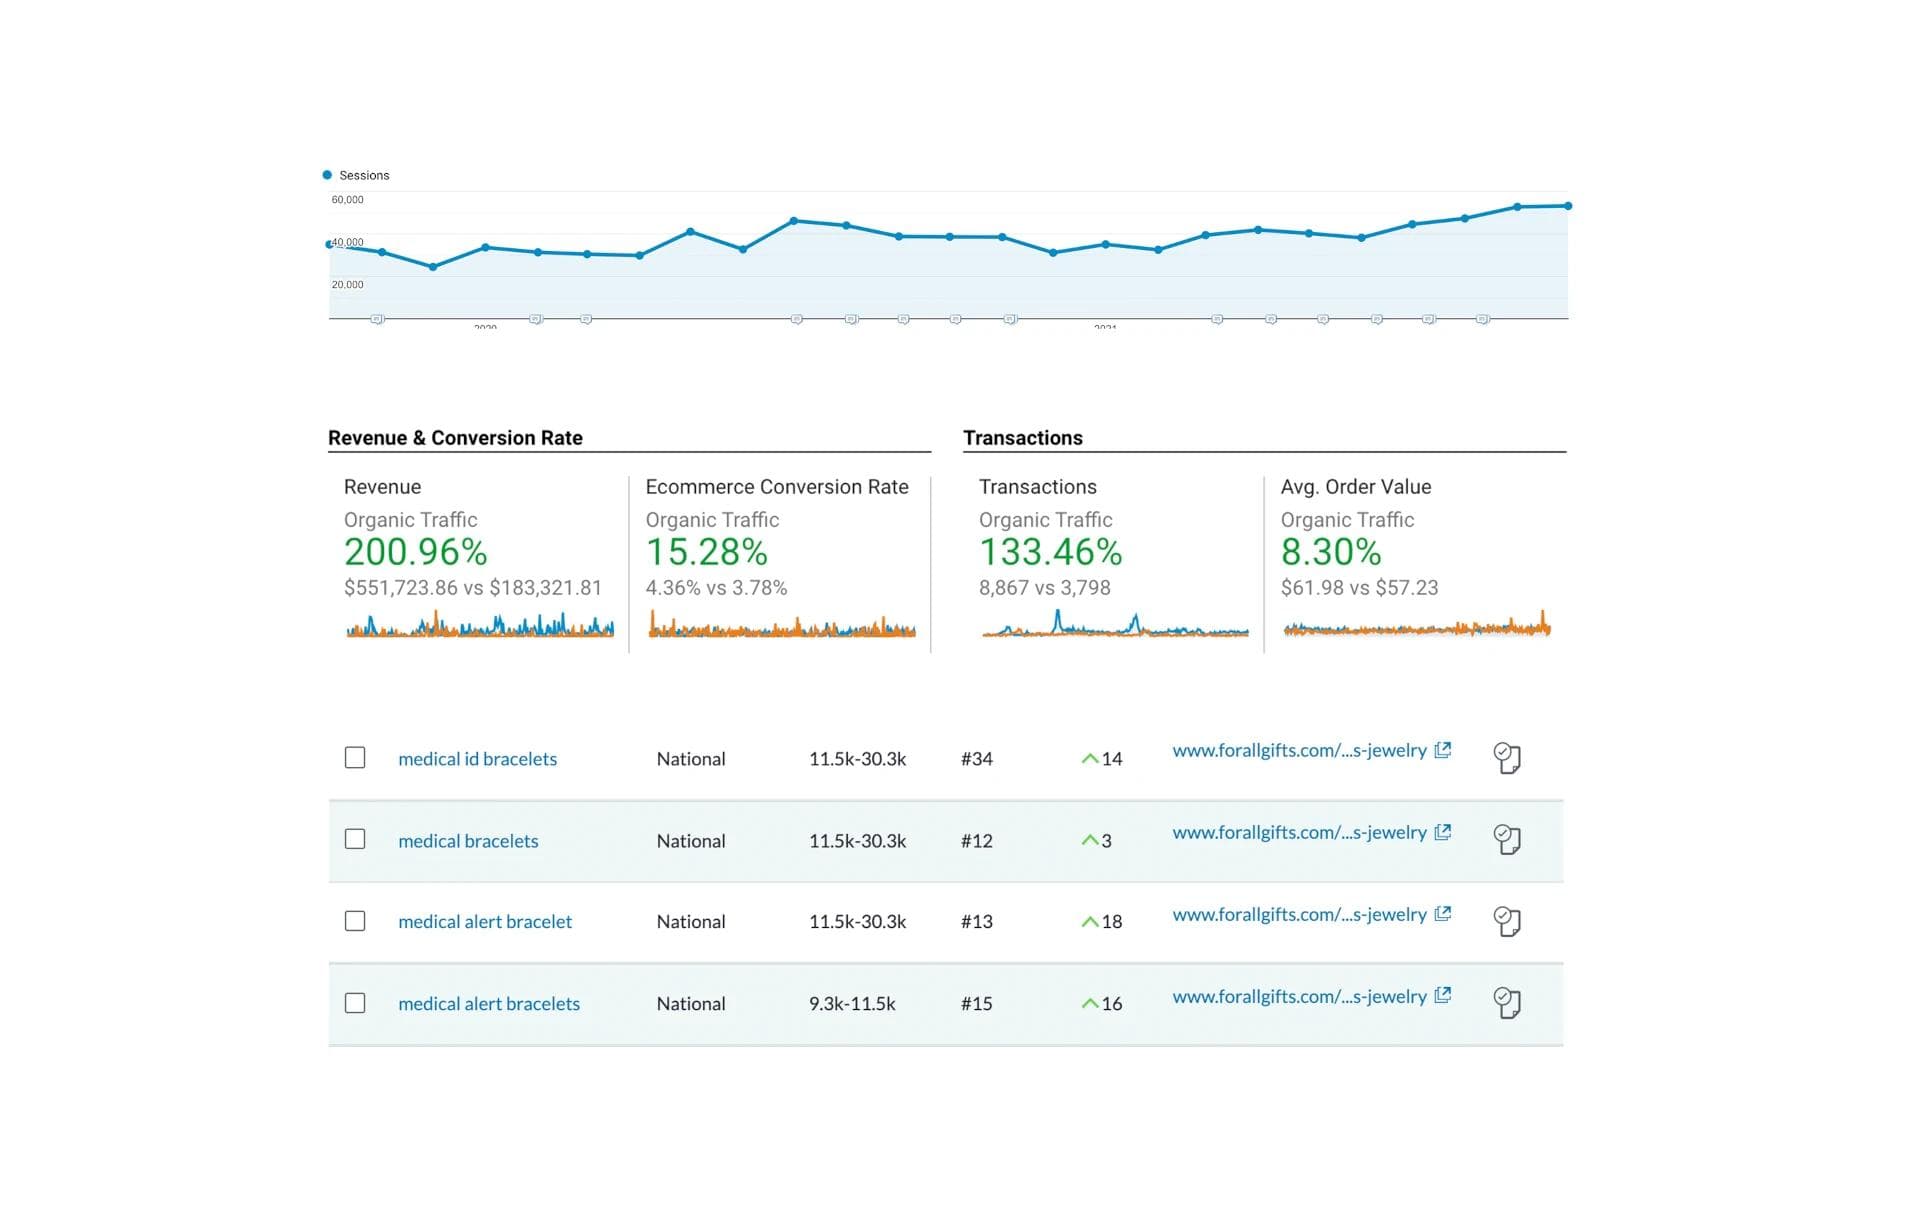Switch to the Transactions section header
The width and height of the screenshot is (1920, 1207).
tap(1022, 437)
